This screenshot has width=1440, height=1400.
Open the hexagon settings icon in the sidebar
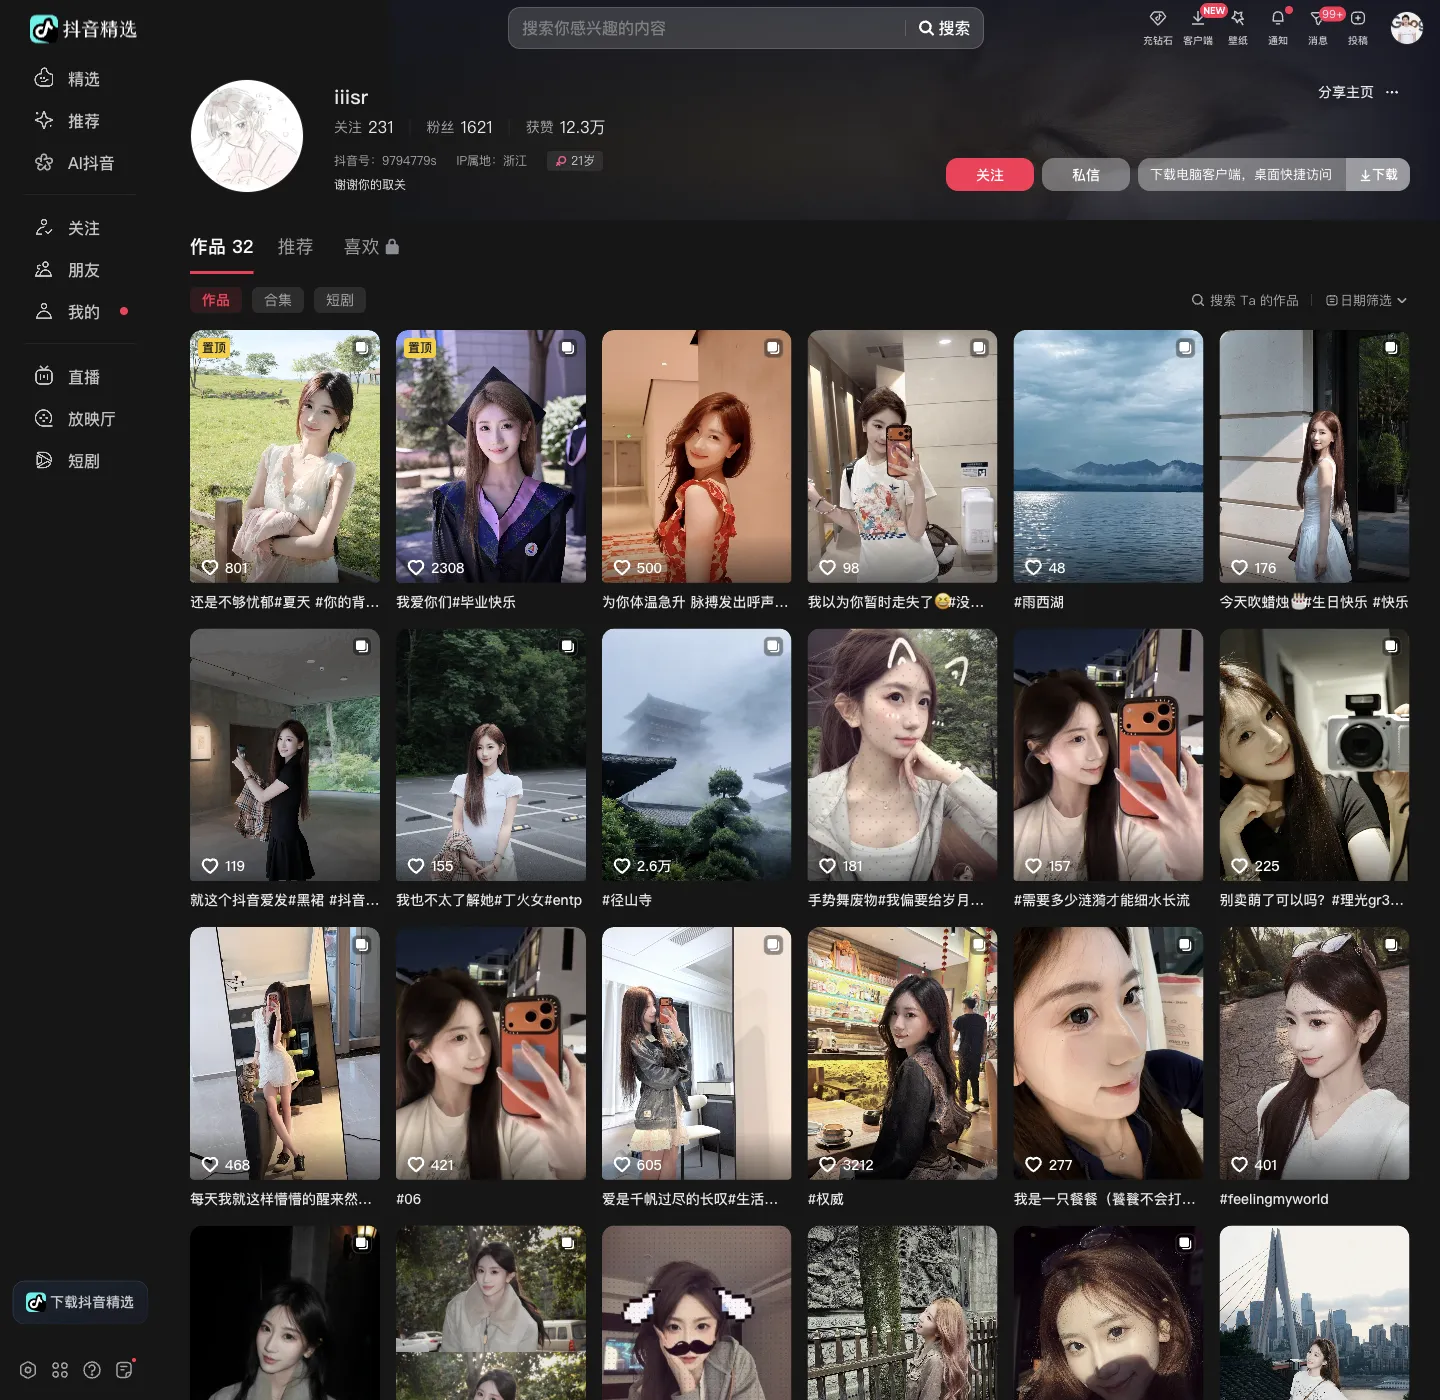pos(28,1370)
